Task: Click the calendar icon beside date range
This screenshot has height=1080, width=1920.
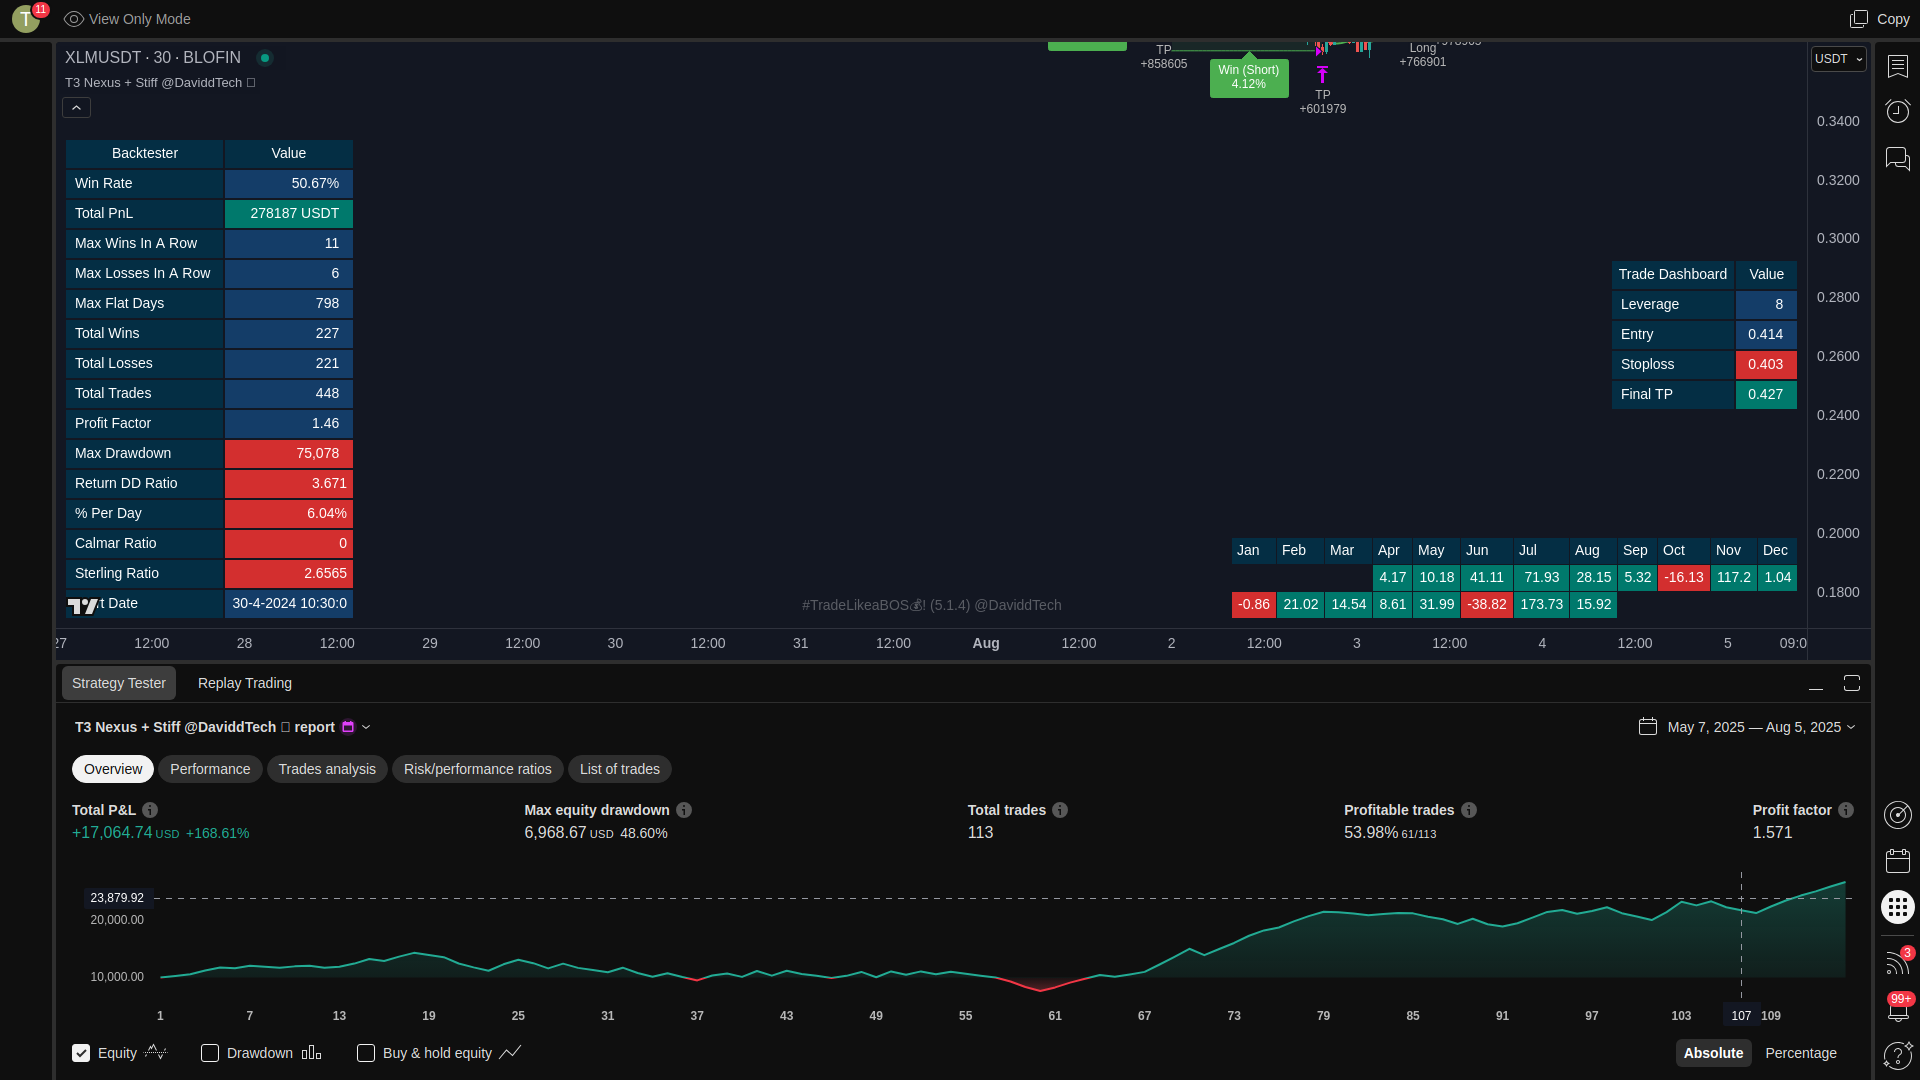Action: click(1648, 727)
